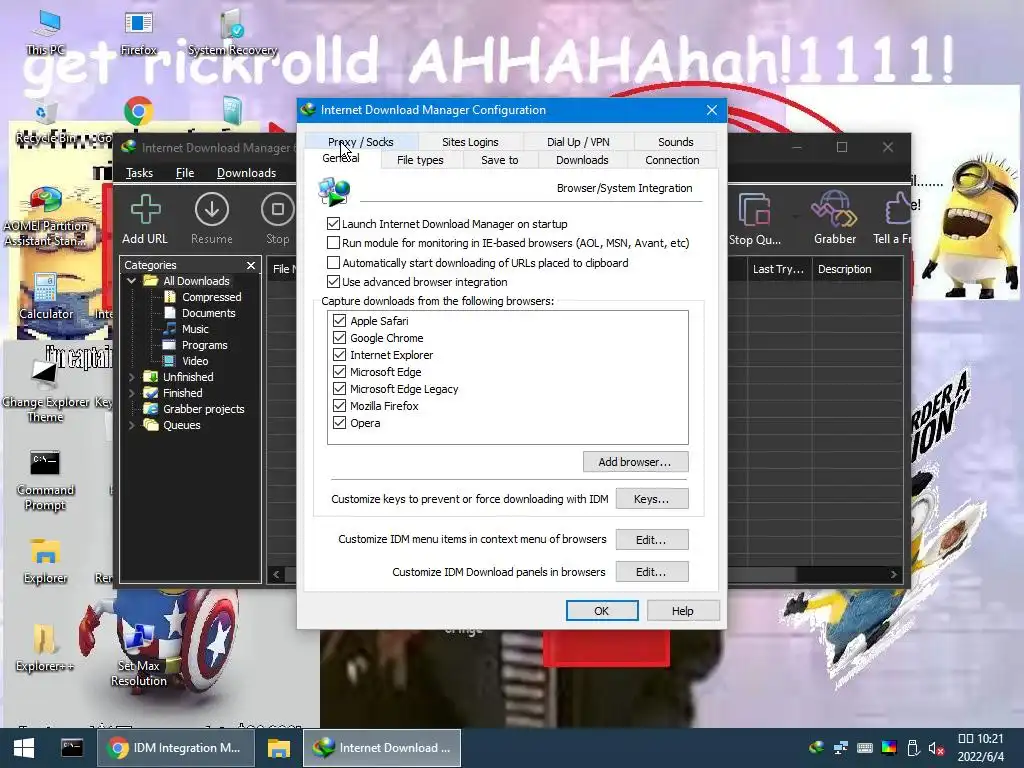Click the touch keyboard tray icon

point(865,748)
